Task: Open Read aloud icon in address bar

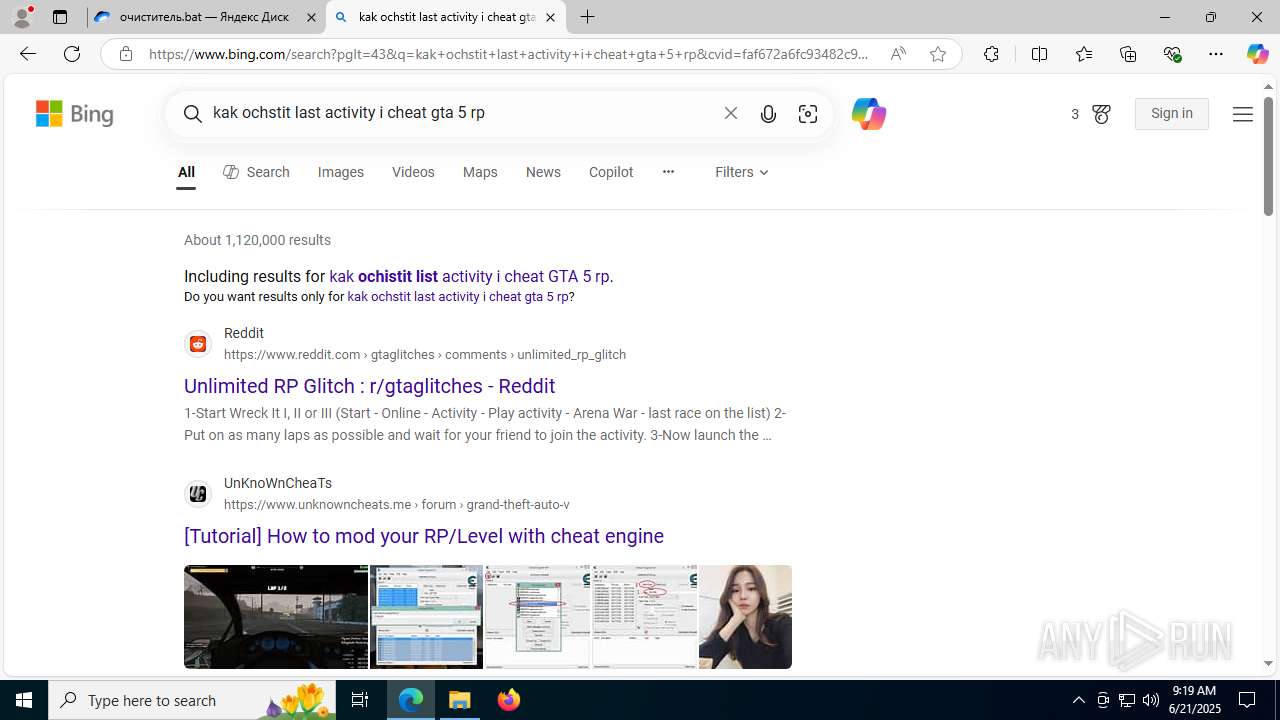Action: pyautogui.click(x=898, y=54)
